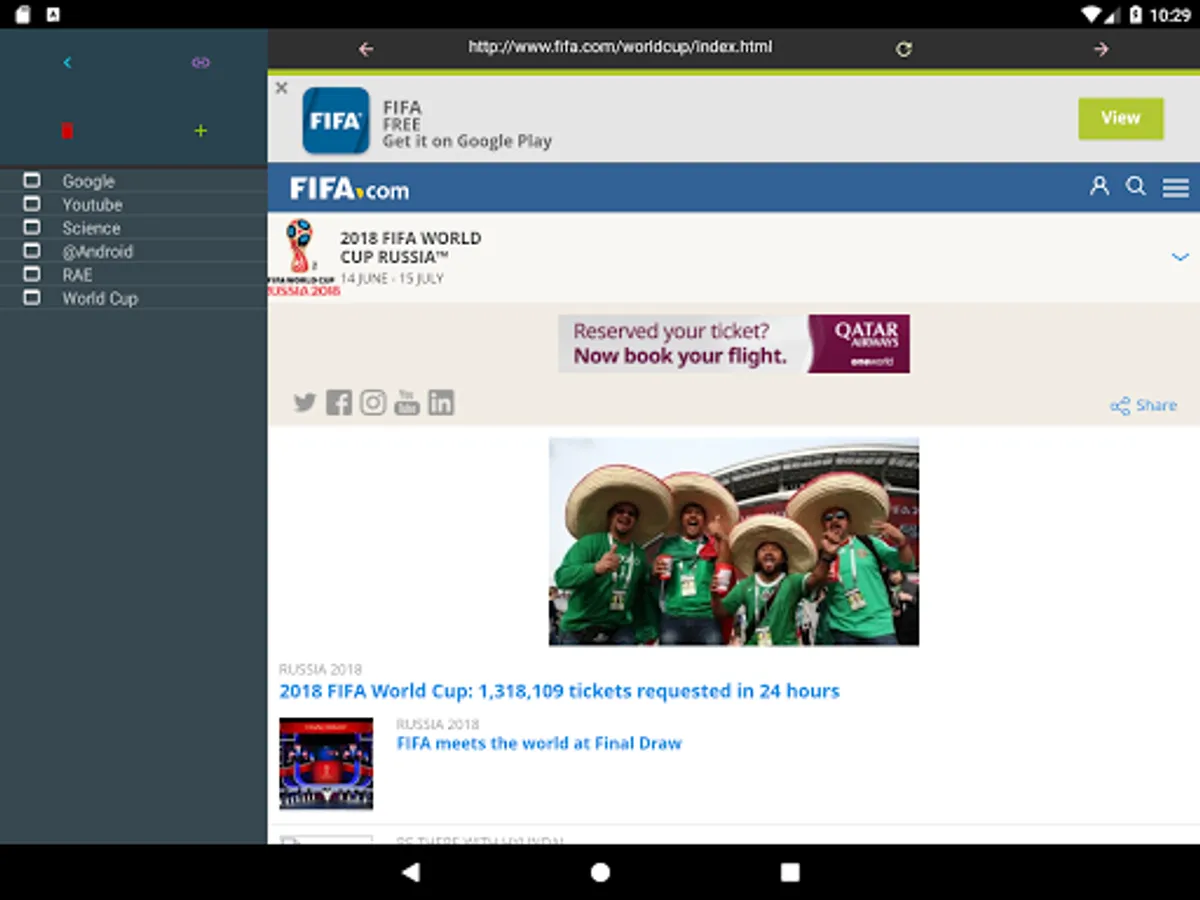Tap the tab icon beside World Cup
Image resolution: width=1200 pixels, height=900 pixels.
32,297
